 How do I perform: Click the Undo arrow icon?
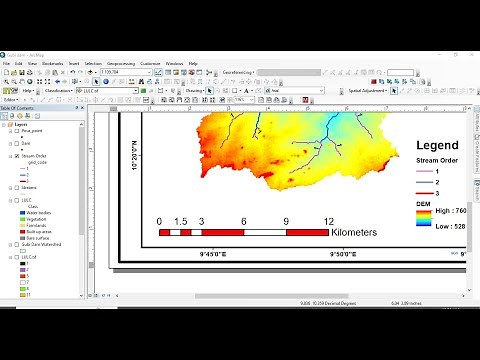[73, 72]
